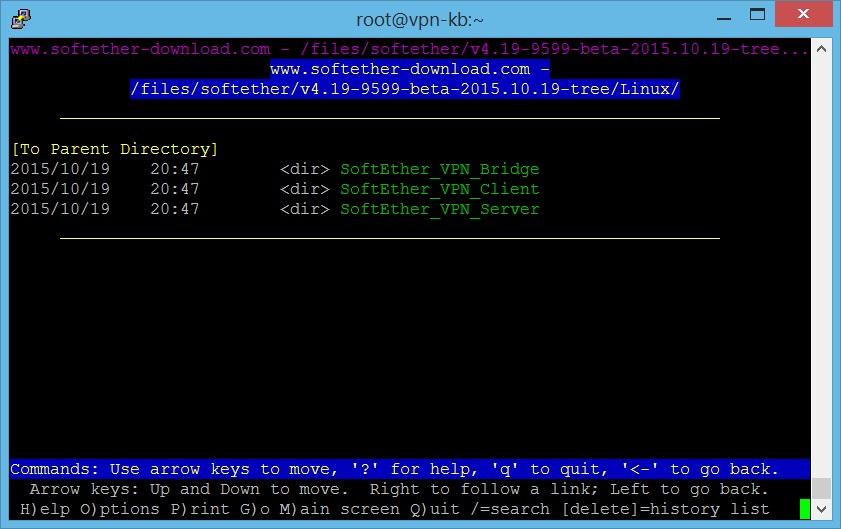Click the scrollbar down arrow
This screenshot has height=529, width=841.
point(821,509)
